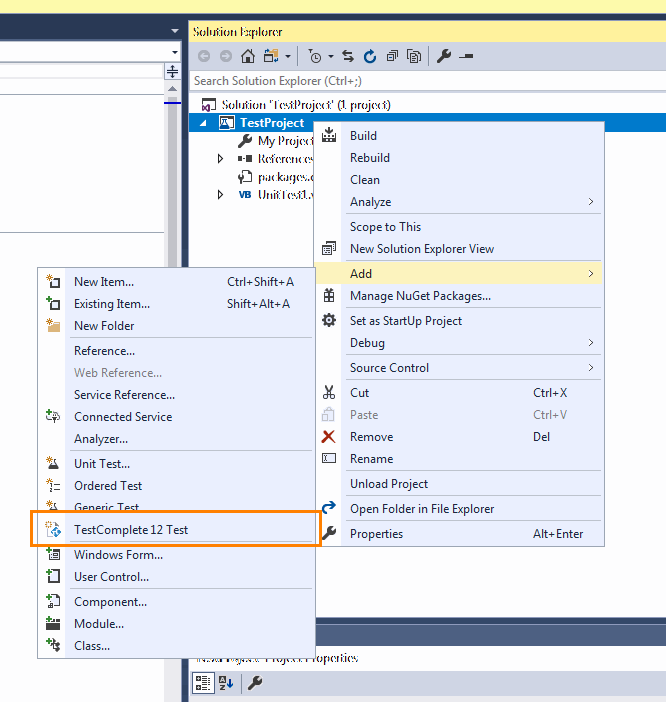The width and height of the screenshot is (666, 702).
Task: Sort properties alphabetically with the A-Z icon
Action: [226, 683]
